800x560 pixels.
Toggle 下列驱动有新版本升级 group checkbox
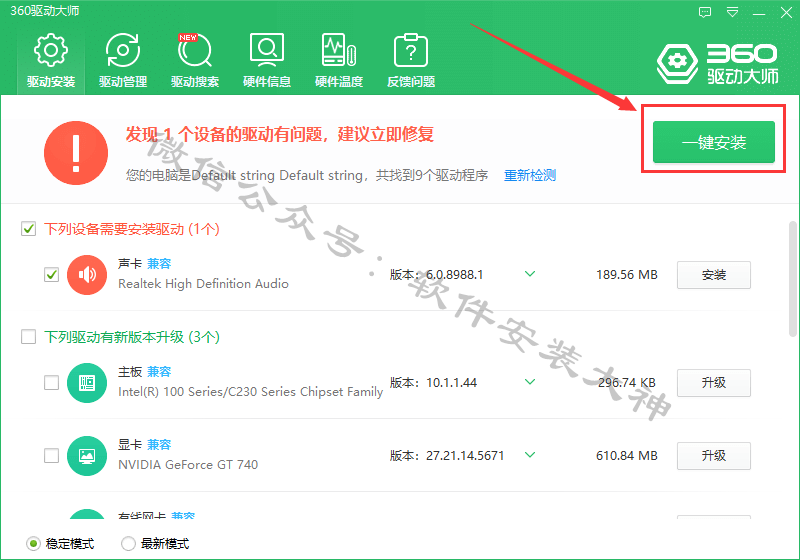tap(29, 337)
